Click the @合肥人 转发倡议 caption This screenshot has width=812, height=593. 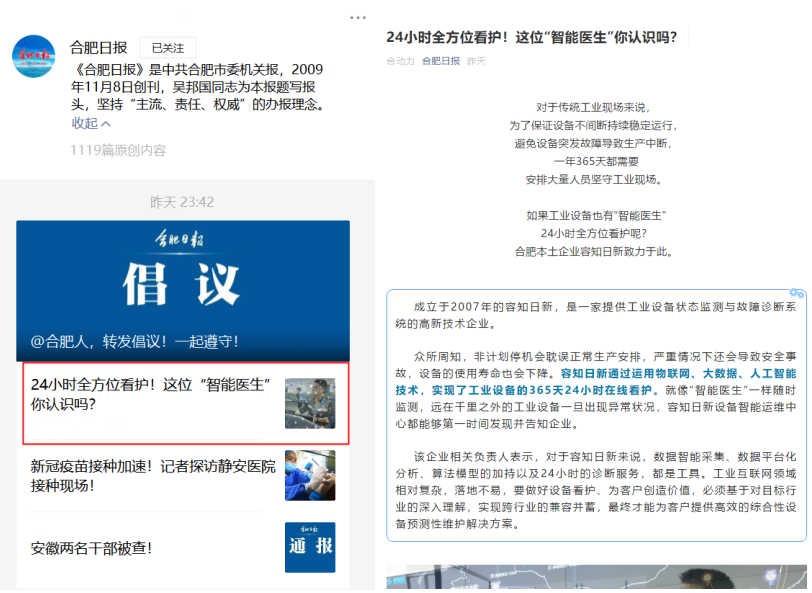pos(135,341)
